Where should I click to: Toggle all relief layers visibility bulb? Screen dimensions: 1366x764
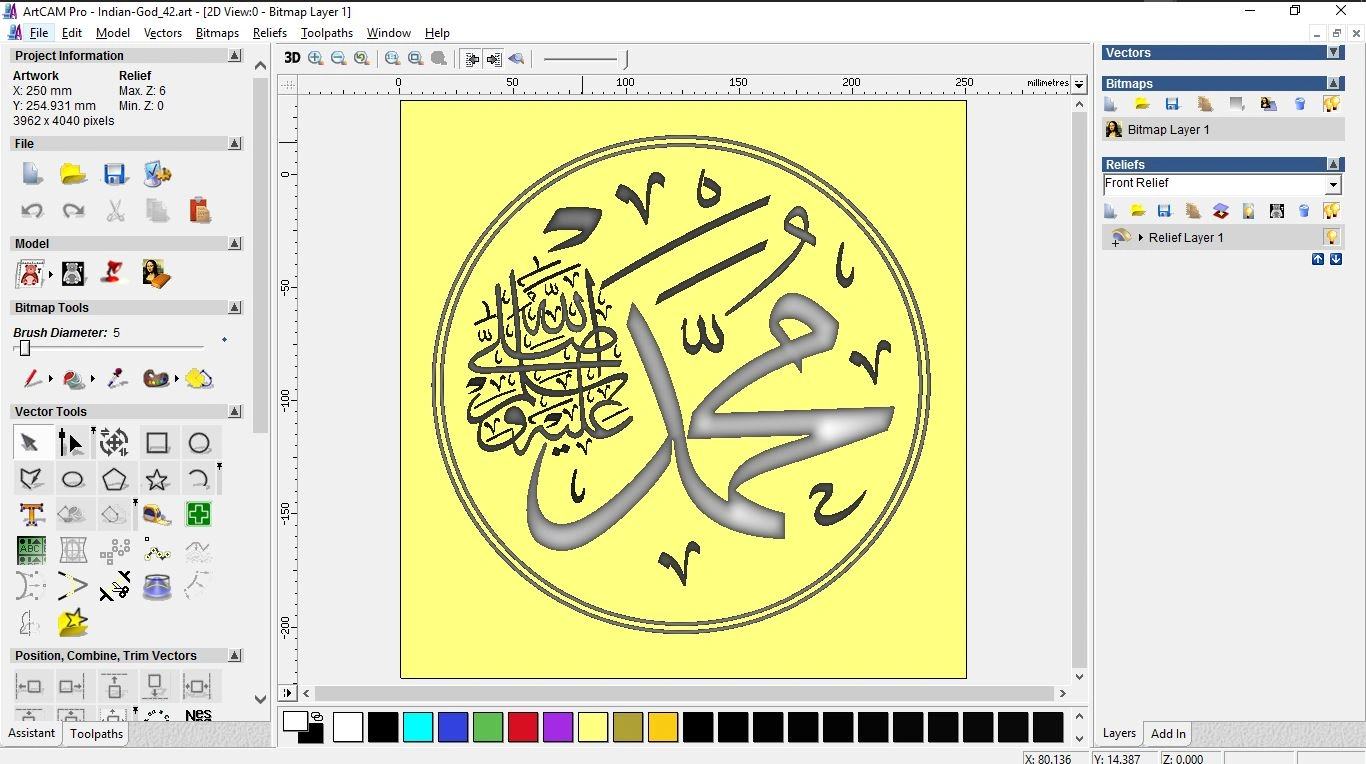click(x=1331, y=211)
